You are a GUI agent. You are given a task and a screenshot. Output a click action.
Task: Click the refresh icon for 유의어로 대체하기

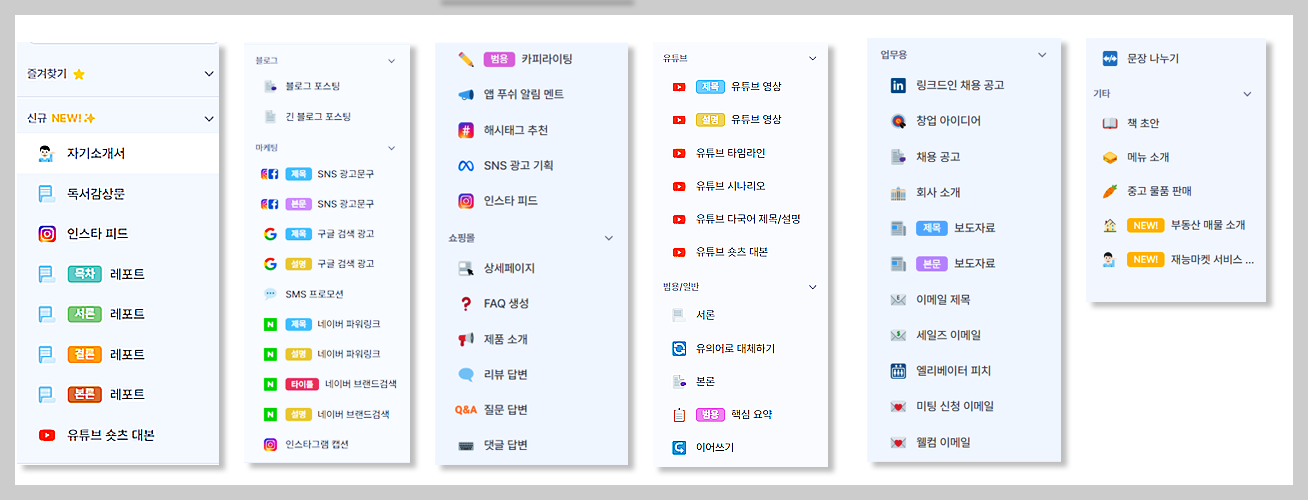point(679,348)
